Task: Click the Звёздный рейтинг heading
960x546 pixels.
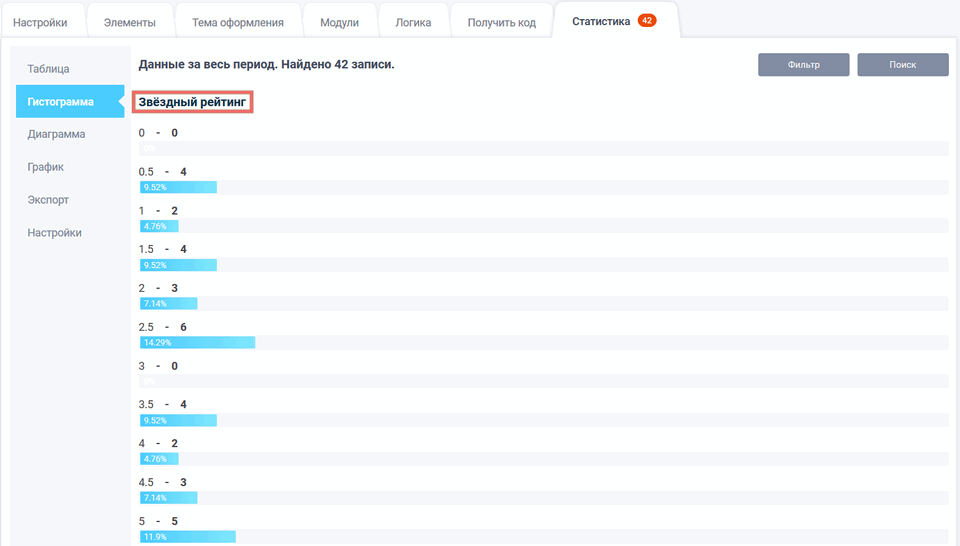Action: (x=192, y=102)
